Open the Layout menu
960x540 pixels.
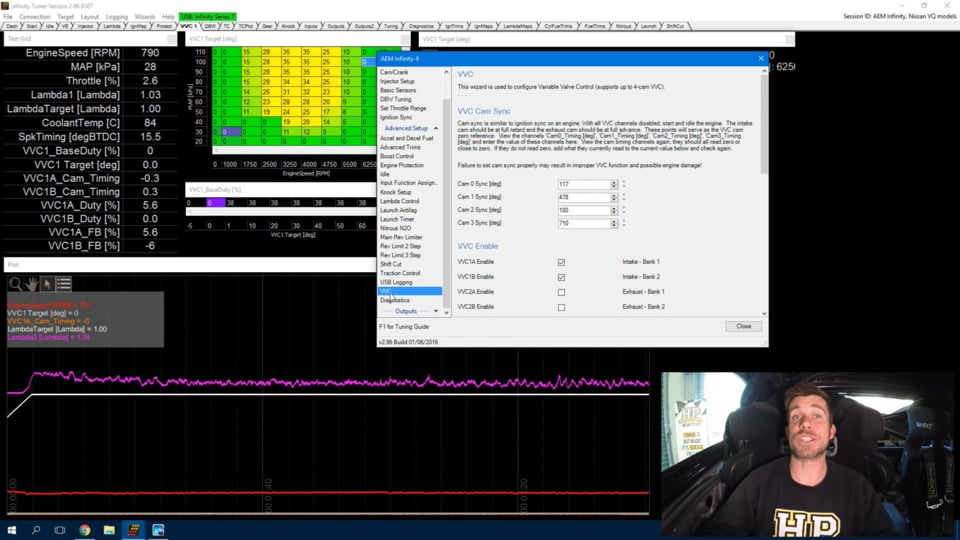(89, 17)
